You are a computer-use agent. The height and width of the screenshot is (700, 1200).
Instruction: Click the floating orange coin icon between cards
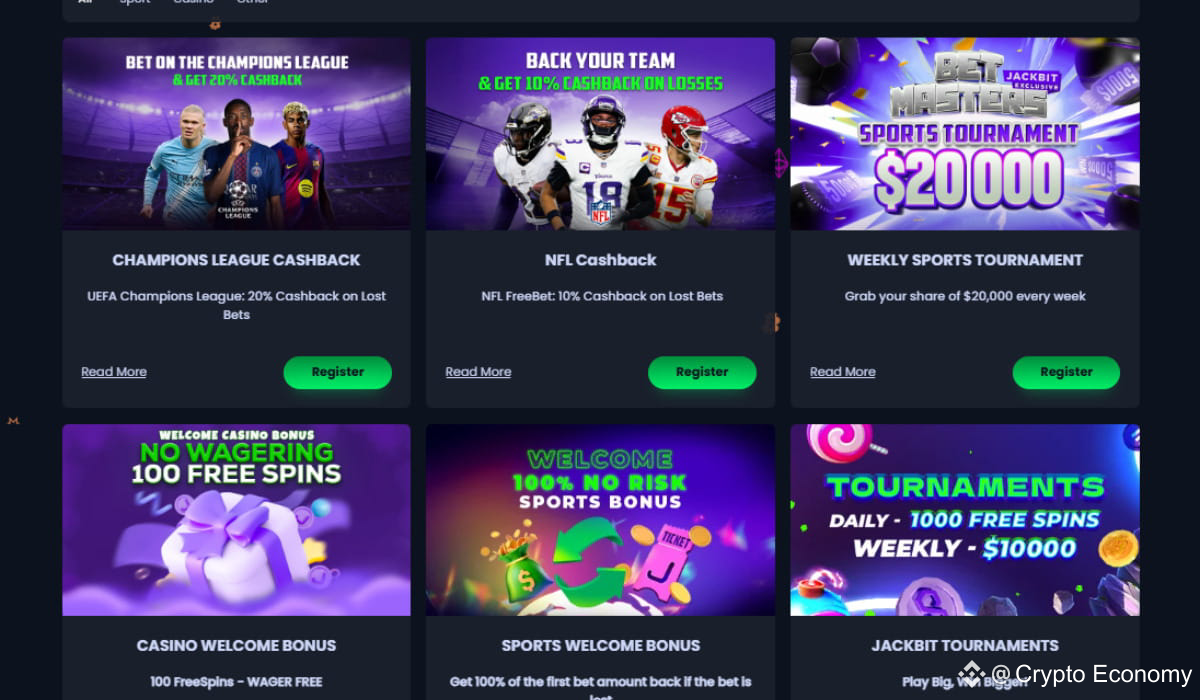click(x=772, y=323)
